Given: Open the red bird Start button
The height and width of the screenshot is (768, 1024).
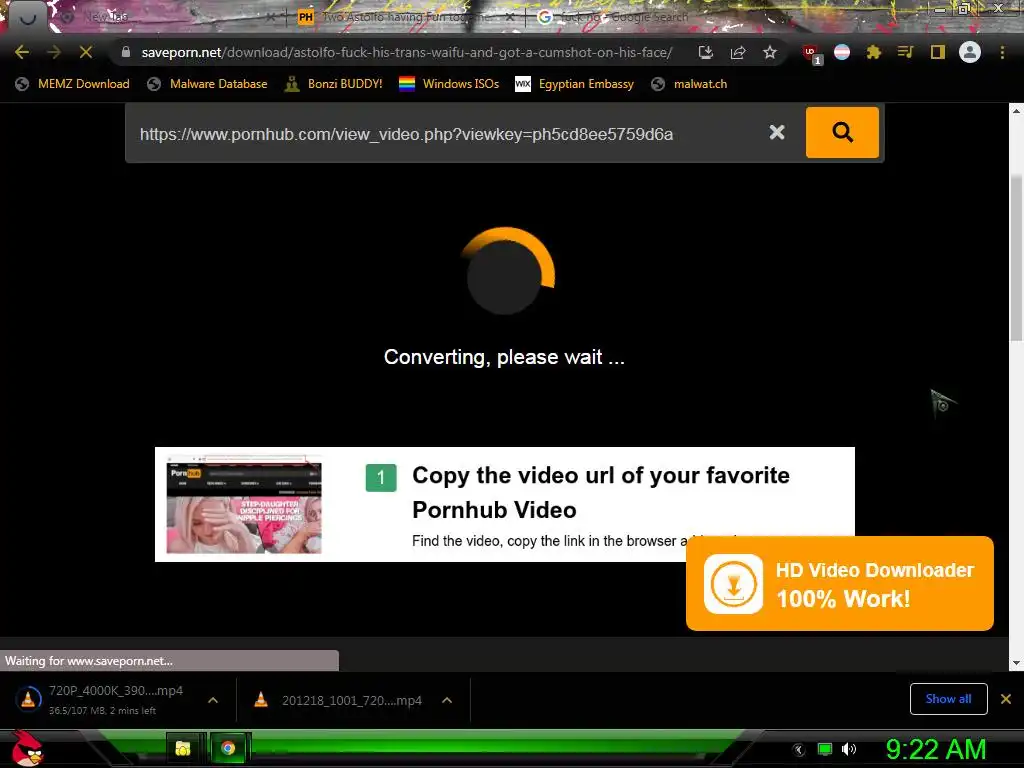Looking at the screenshot, I should (x=27, y=748).
